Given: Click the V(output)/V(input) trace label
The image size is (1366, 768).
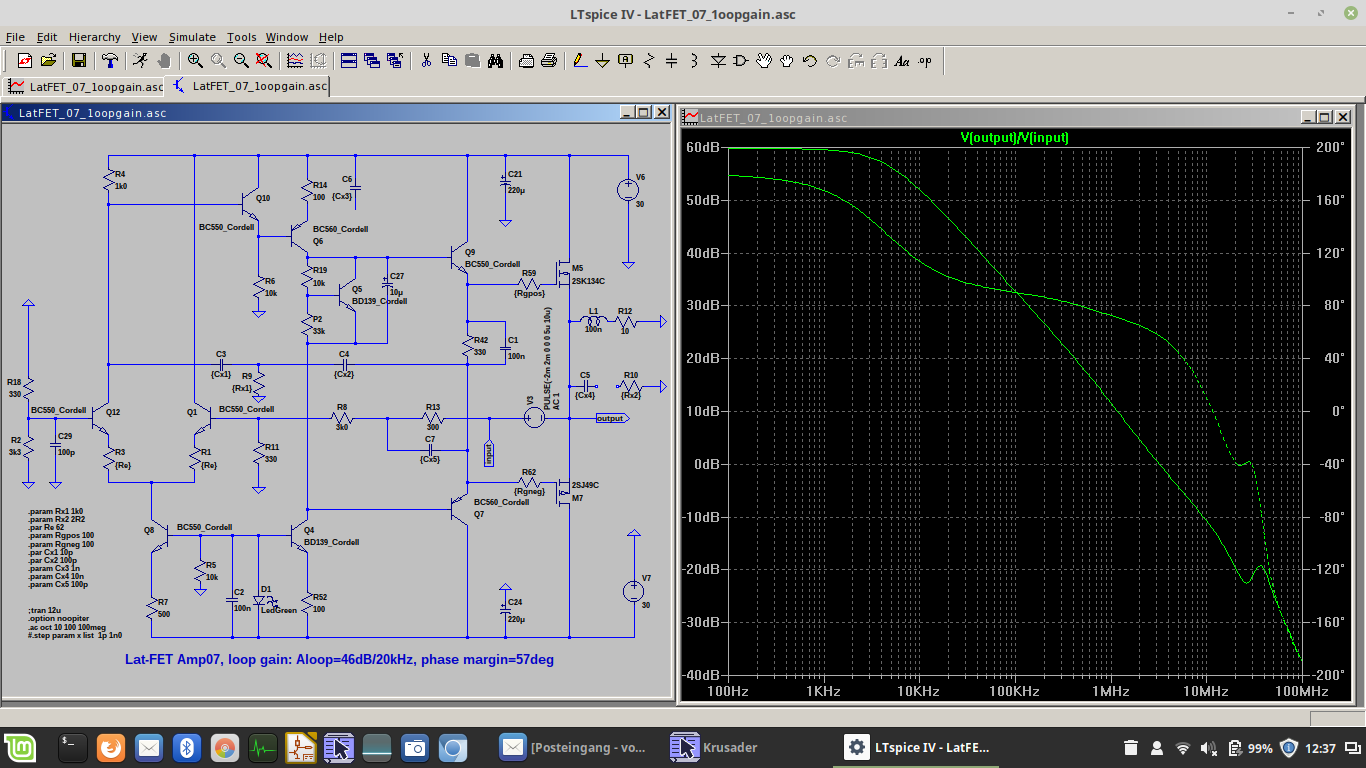Looking at the screenshot, I should point(1014,138).
